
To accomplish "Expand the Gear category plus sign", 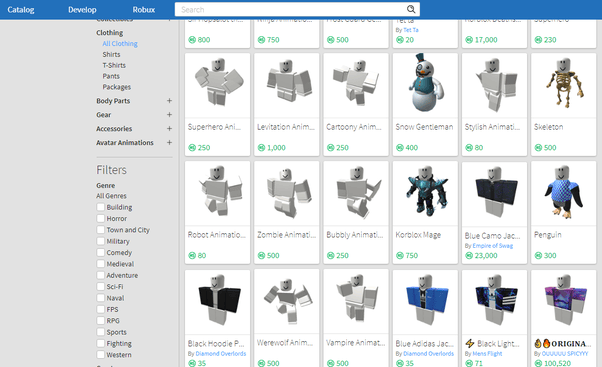I will pos(169,114).
